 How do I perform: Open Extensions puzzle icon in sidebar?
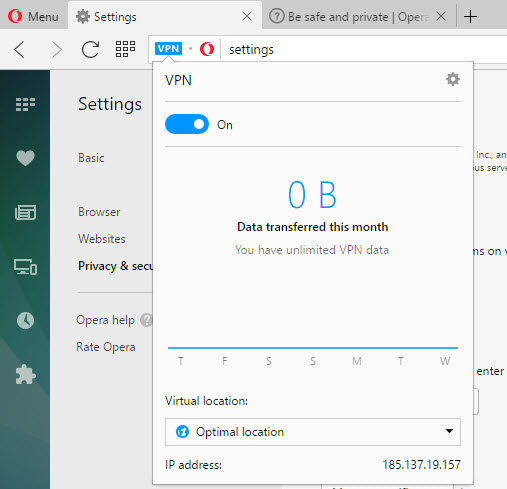coord(25,375)
